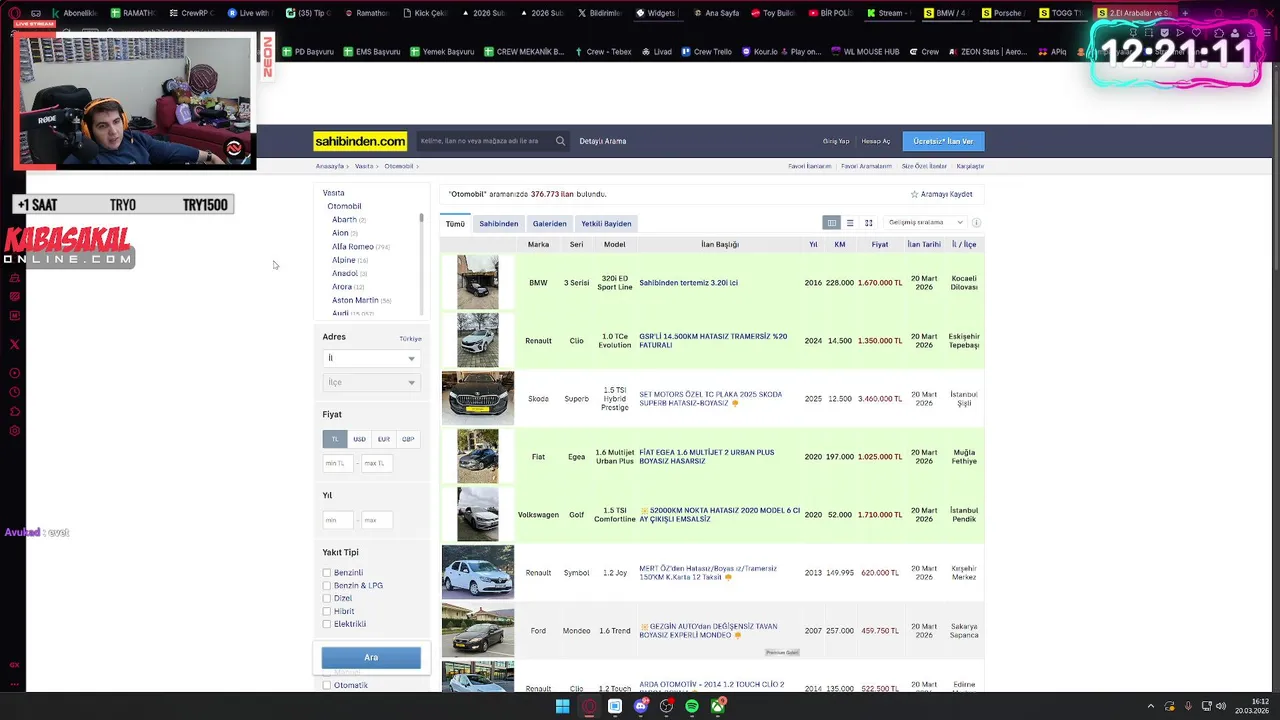Sort by KM column header
The height and width of the screenshot is (720, 1280).
[840, 244]
